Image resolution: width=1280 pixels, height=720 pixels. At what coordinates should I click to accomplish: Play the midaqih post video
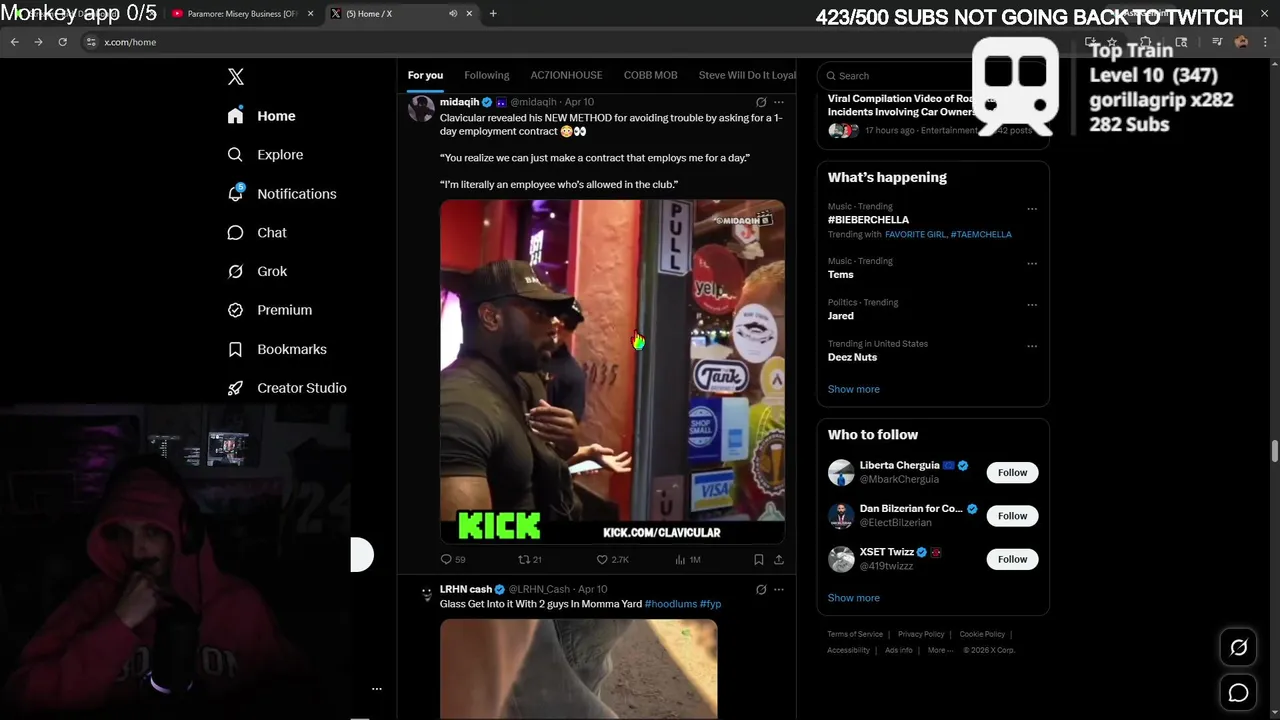pos(612,371)
